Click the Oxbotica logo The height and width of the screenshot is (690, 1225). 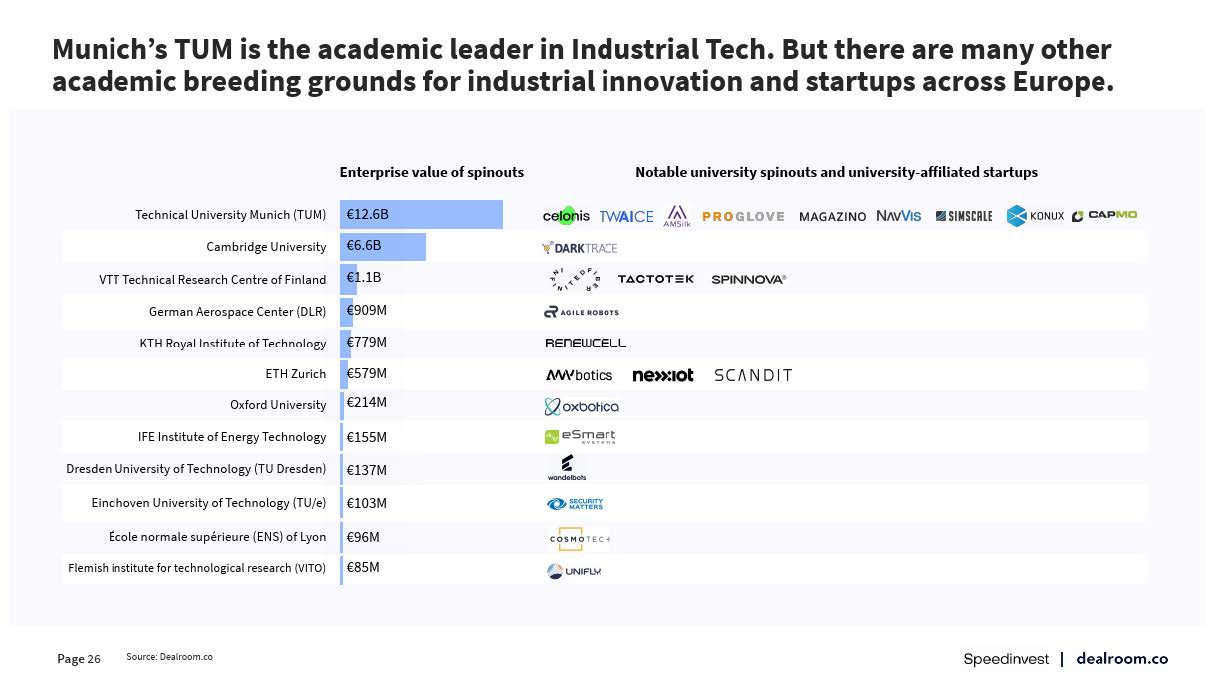pos(581,407)
